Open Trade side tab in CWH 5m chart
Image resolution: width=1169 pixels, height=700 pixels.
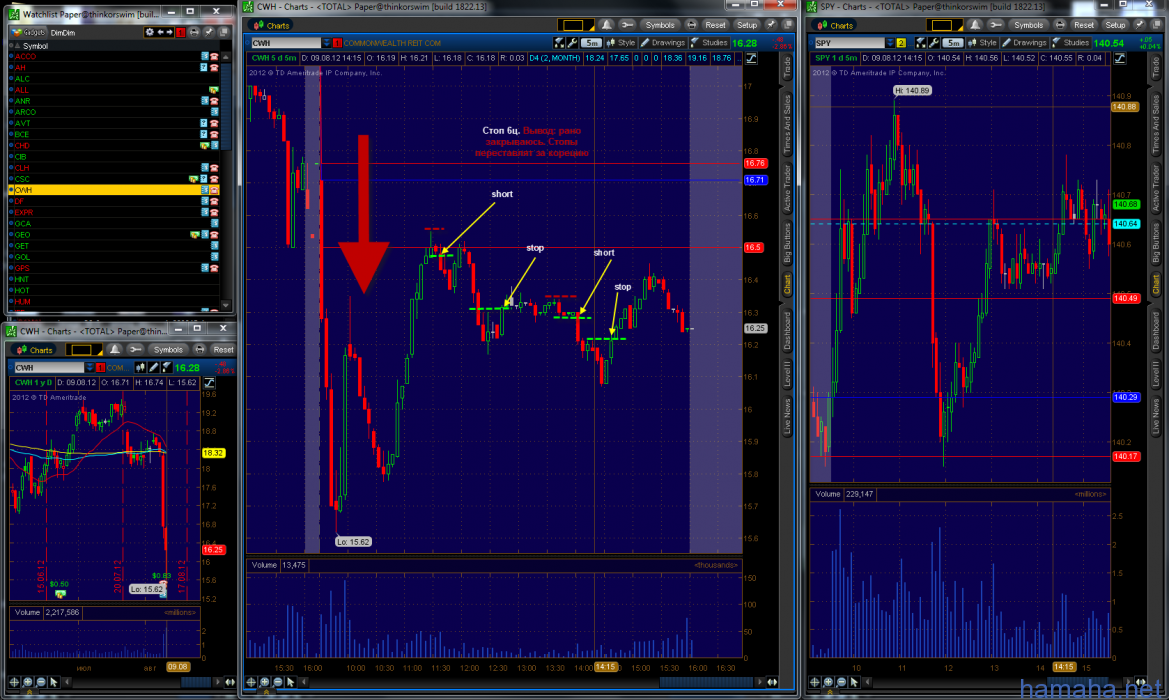(x=787, y=68)
